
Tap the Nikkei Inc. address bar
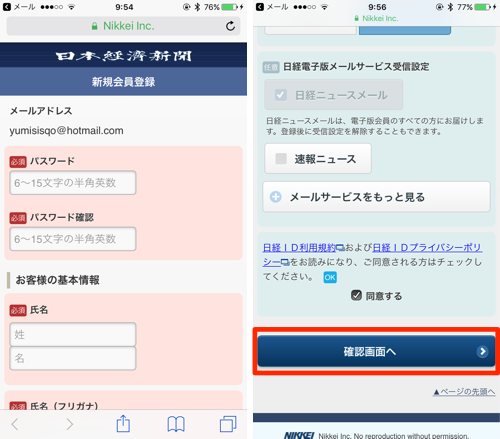123,26
